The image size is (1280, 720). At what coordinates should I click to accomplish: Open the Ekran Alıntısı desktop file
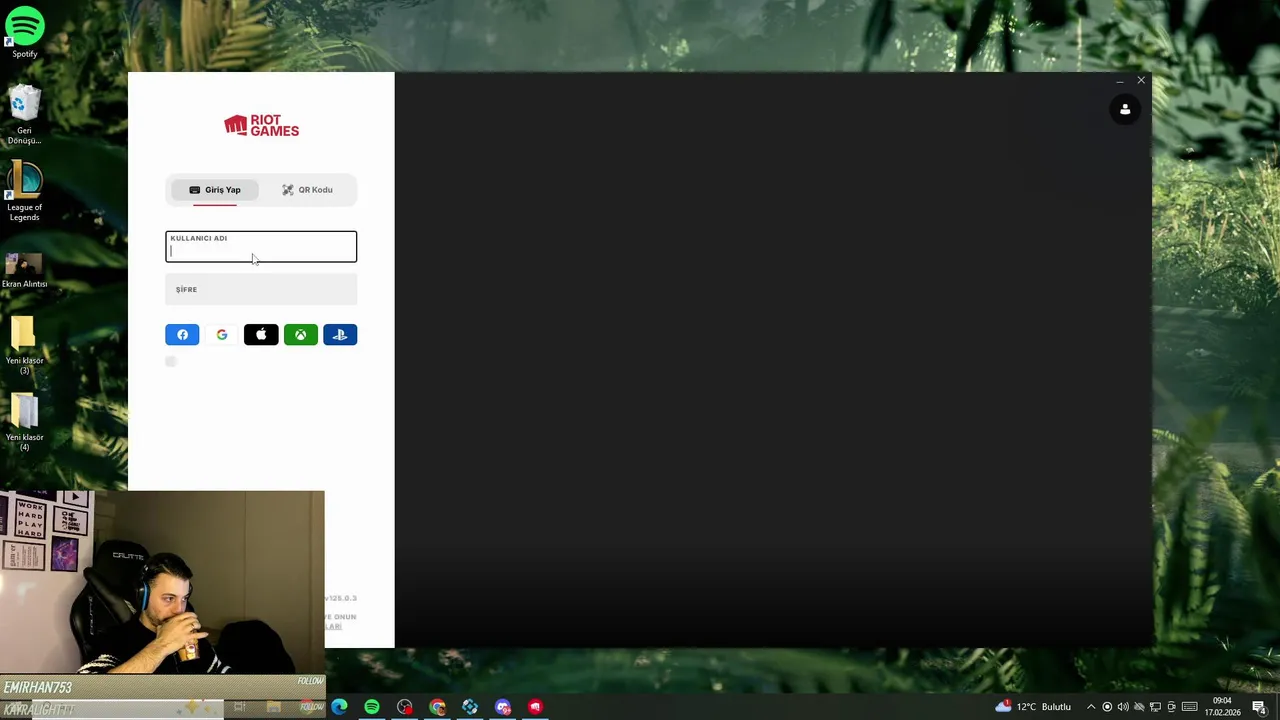pos(25,270)
